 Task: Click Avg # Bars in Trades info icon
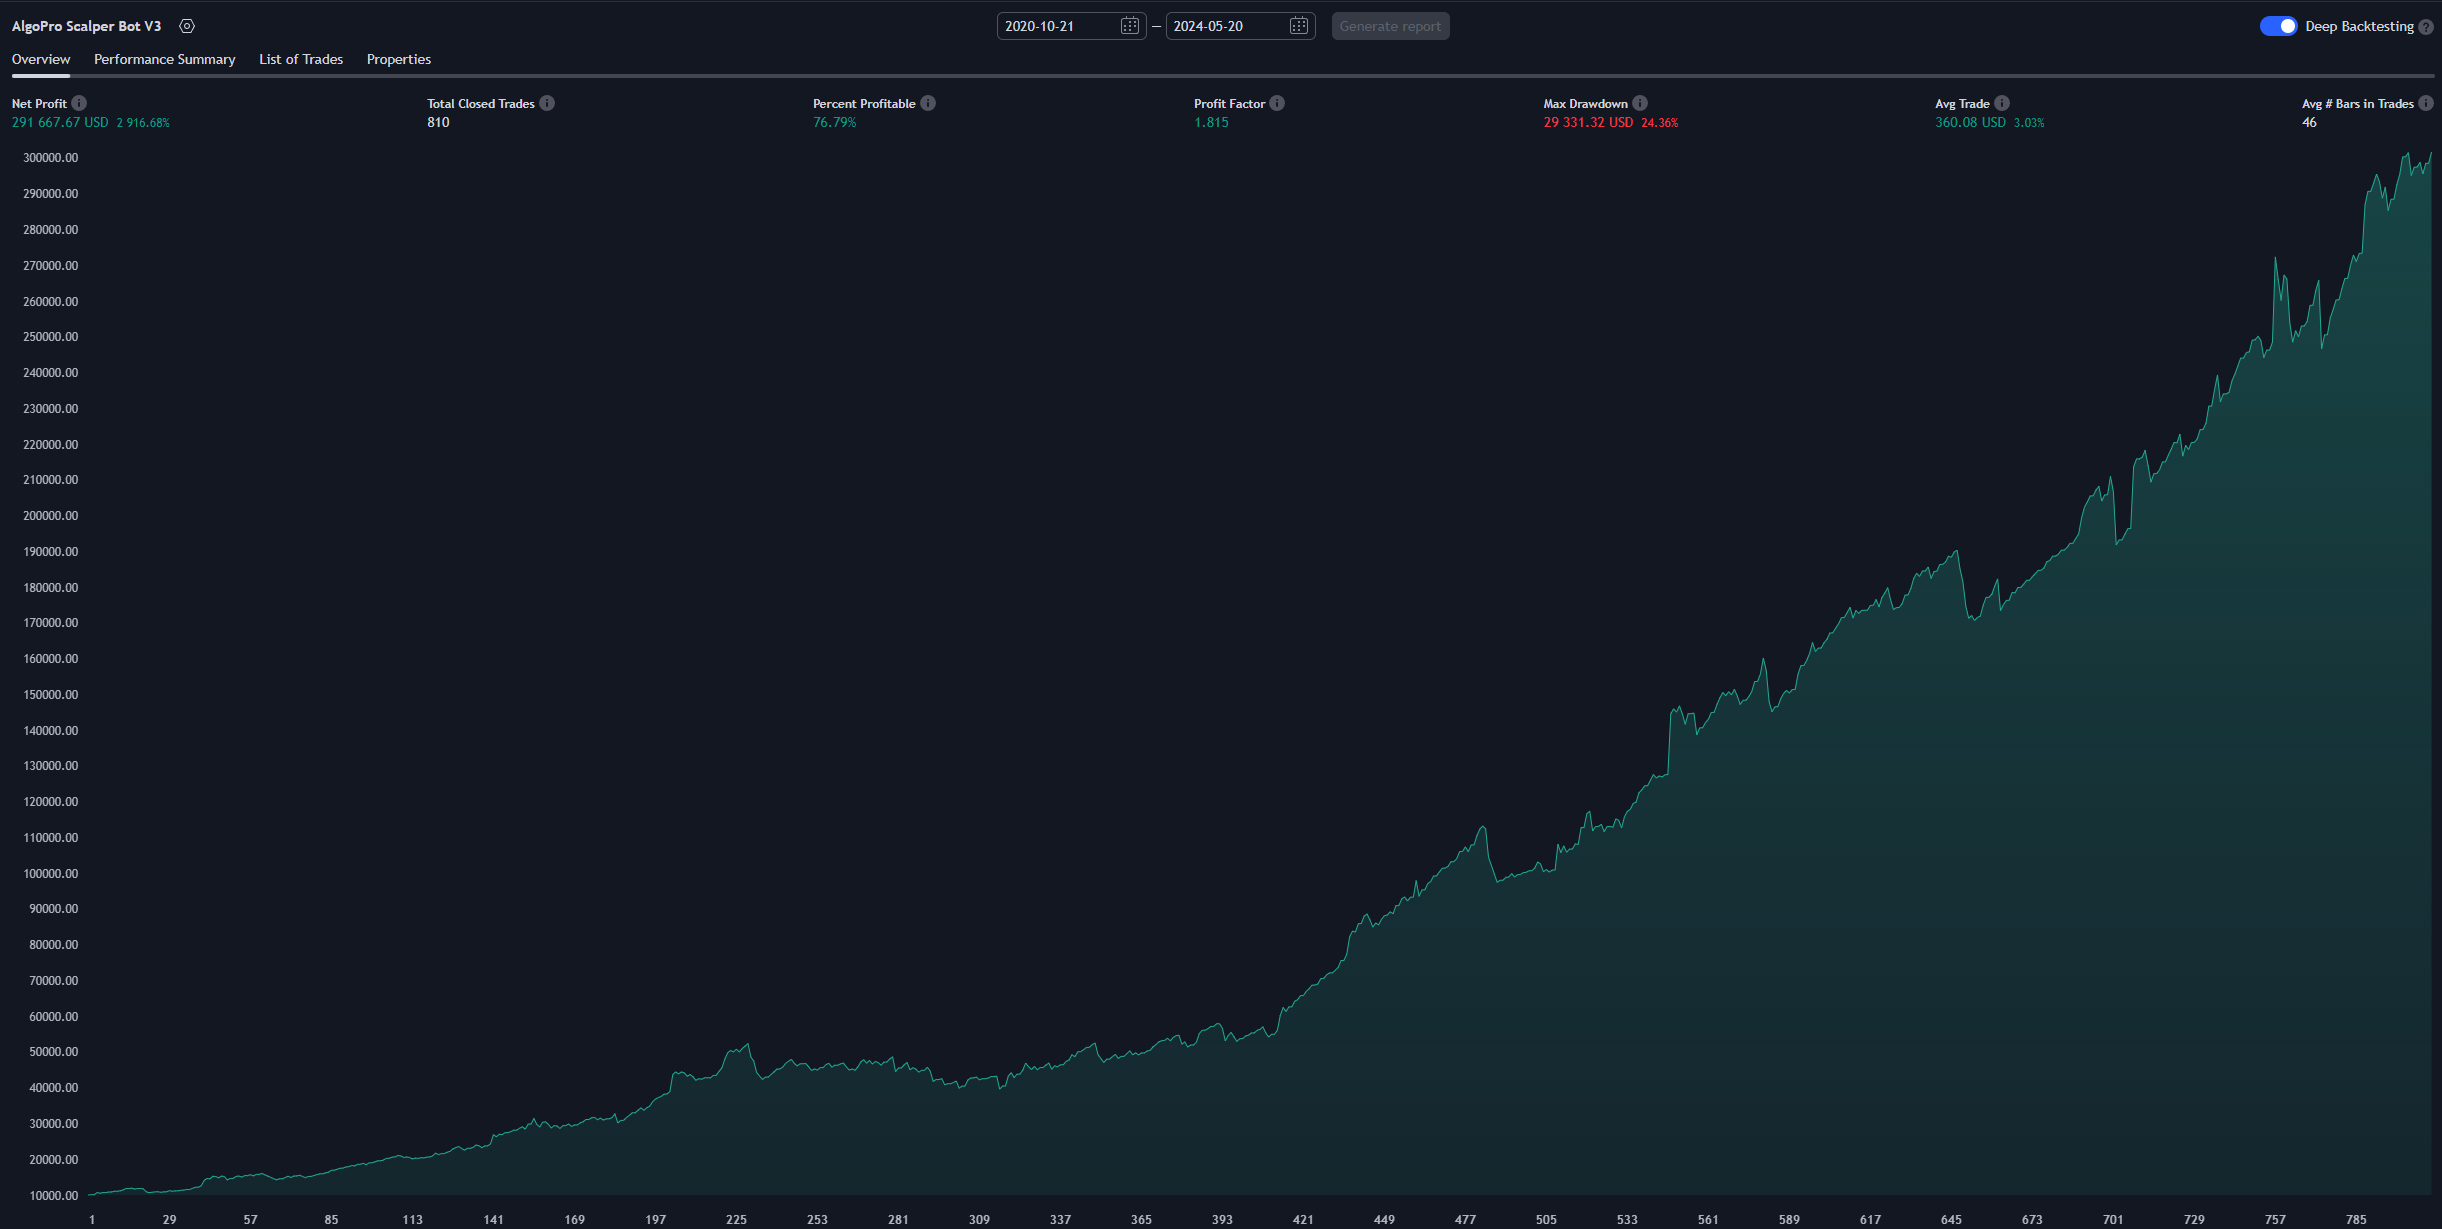2426,103
